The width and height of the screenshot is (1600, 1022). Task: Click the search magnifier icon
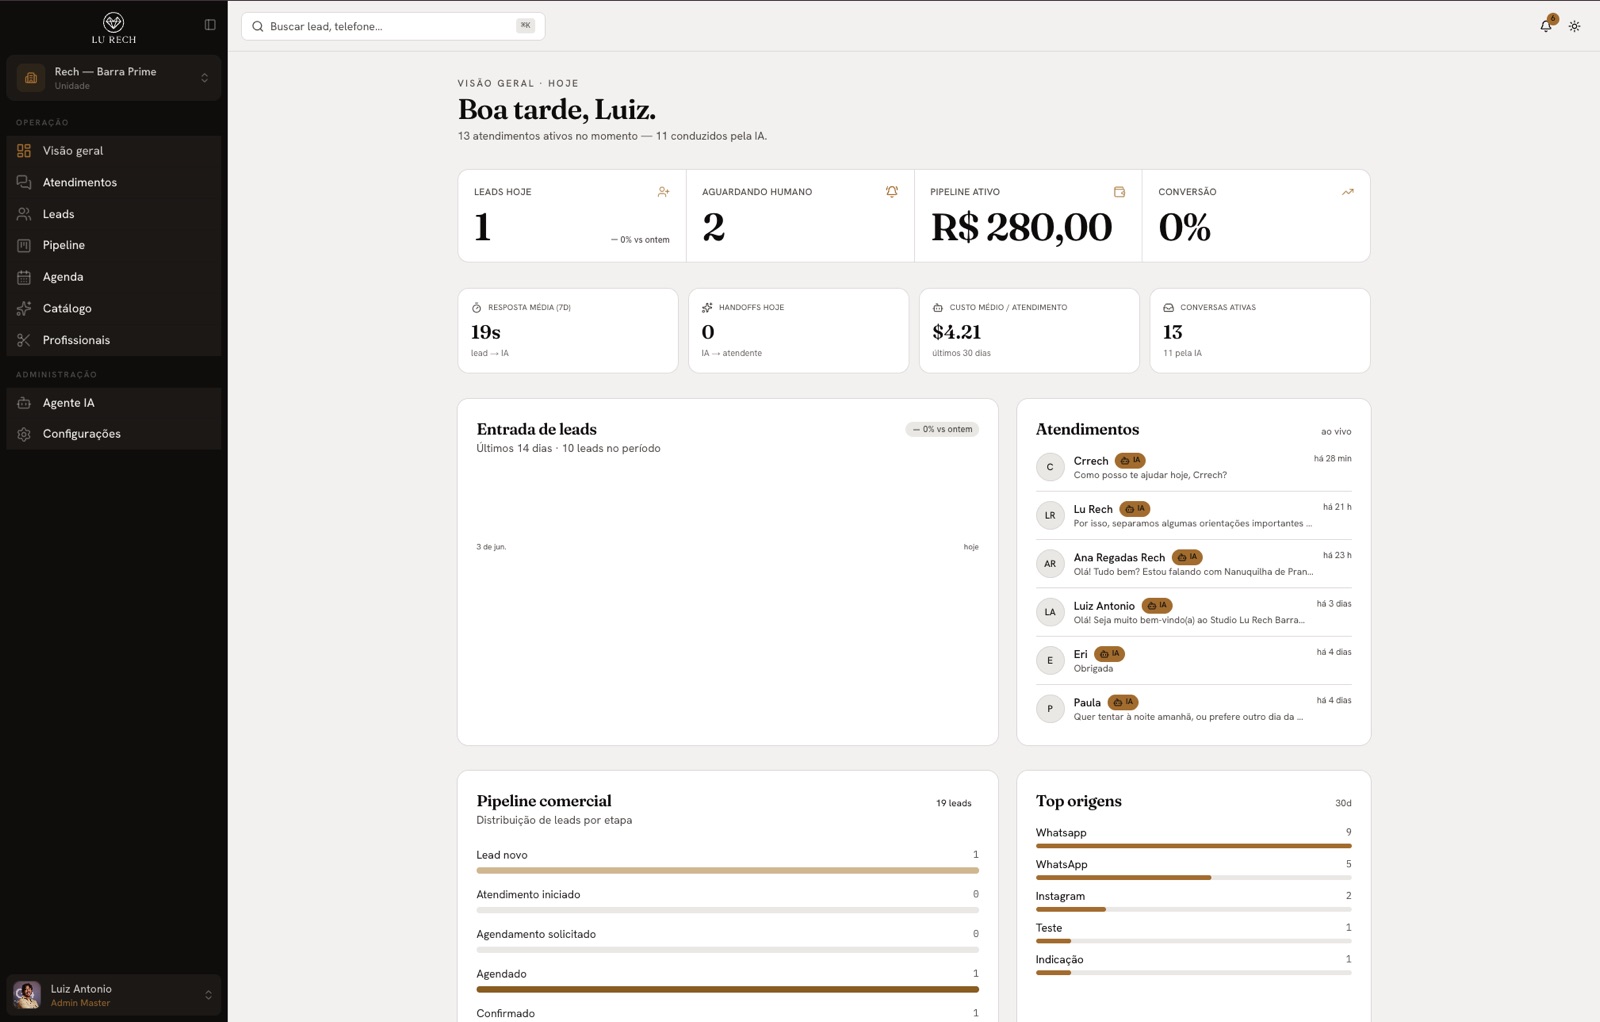258,26
